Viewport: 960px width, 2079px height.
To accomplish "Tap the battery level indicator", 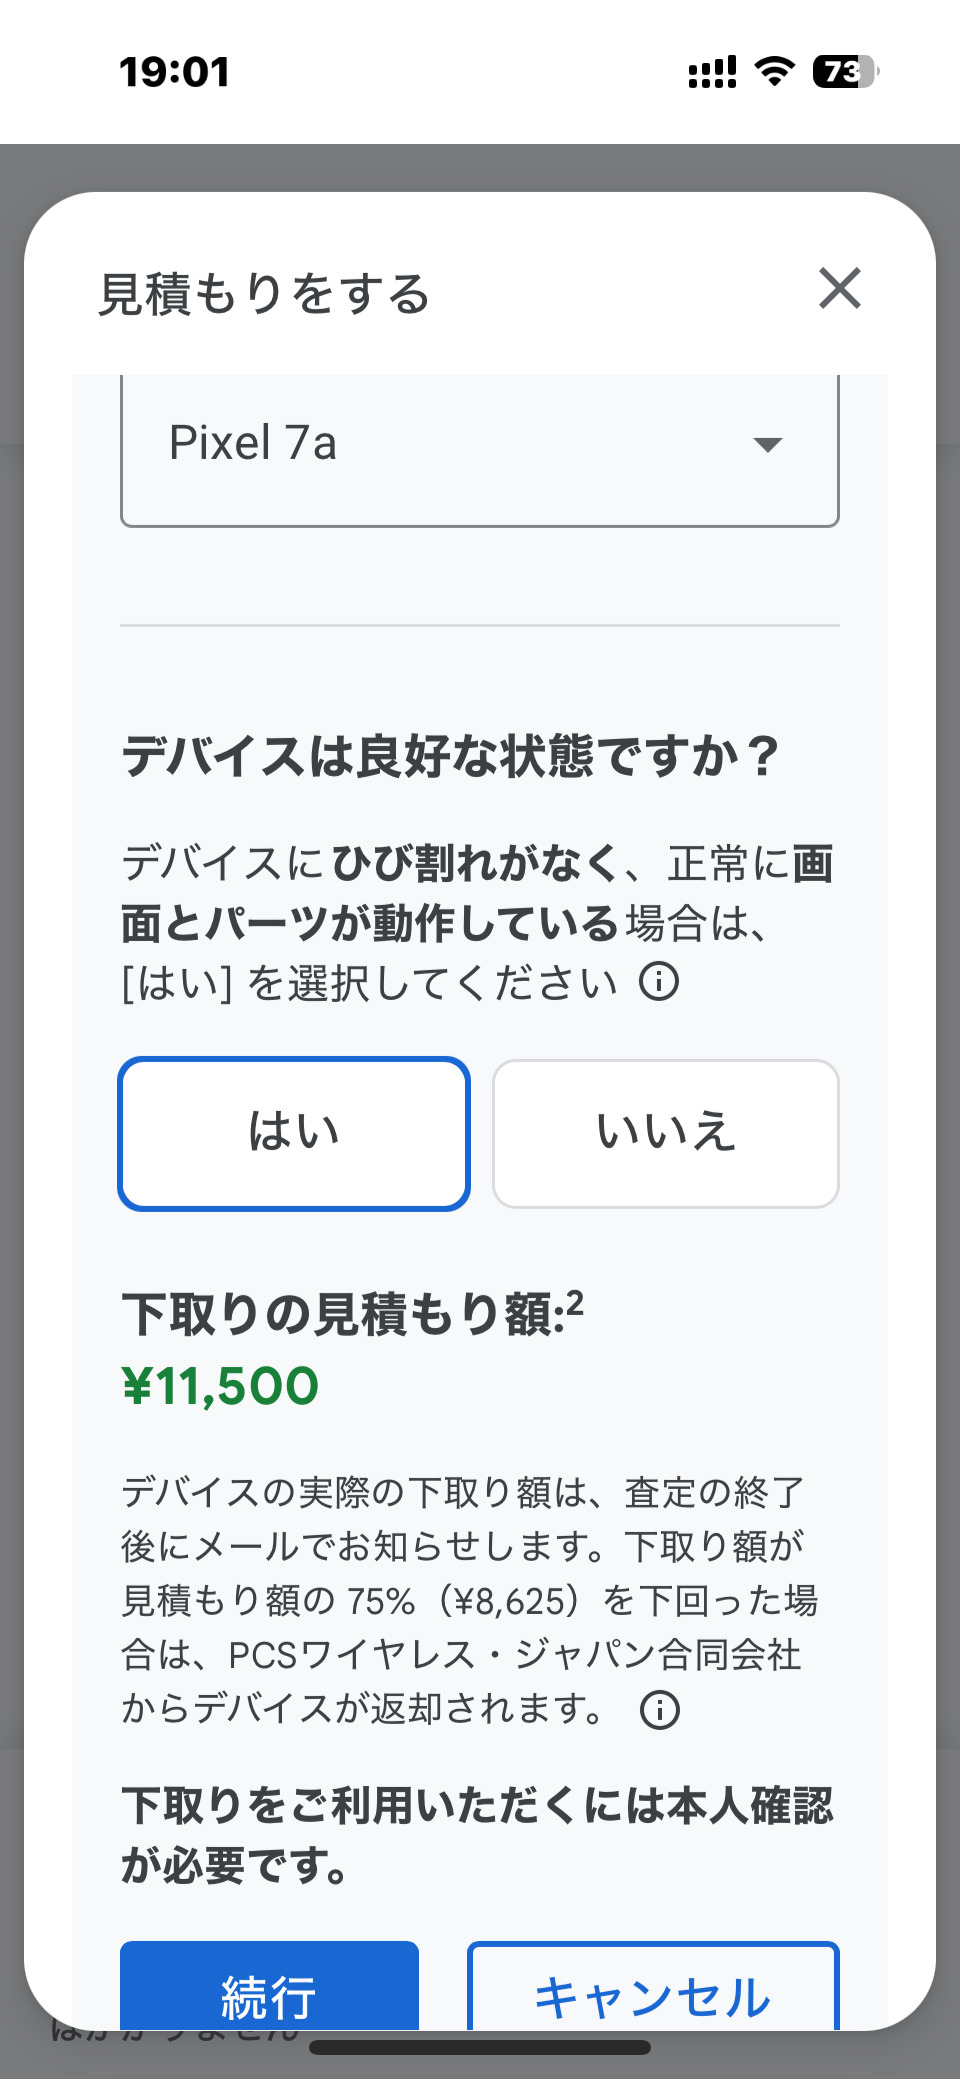I will [844, 71].
